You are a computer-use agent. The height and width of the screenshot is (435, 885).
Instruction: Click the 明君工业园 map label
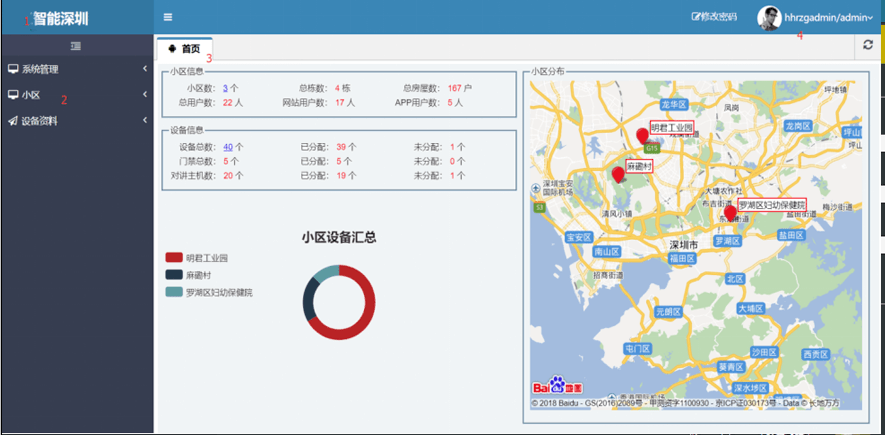[672, 128]
